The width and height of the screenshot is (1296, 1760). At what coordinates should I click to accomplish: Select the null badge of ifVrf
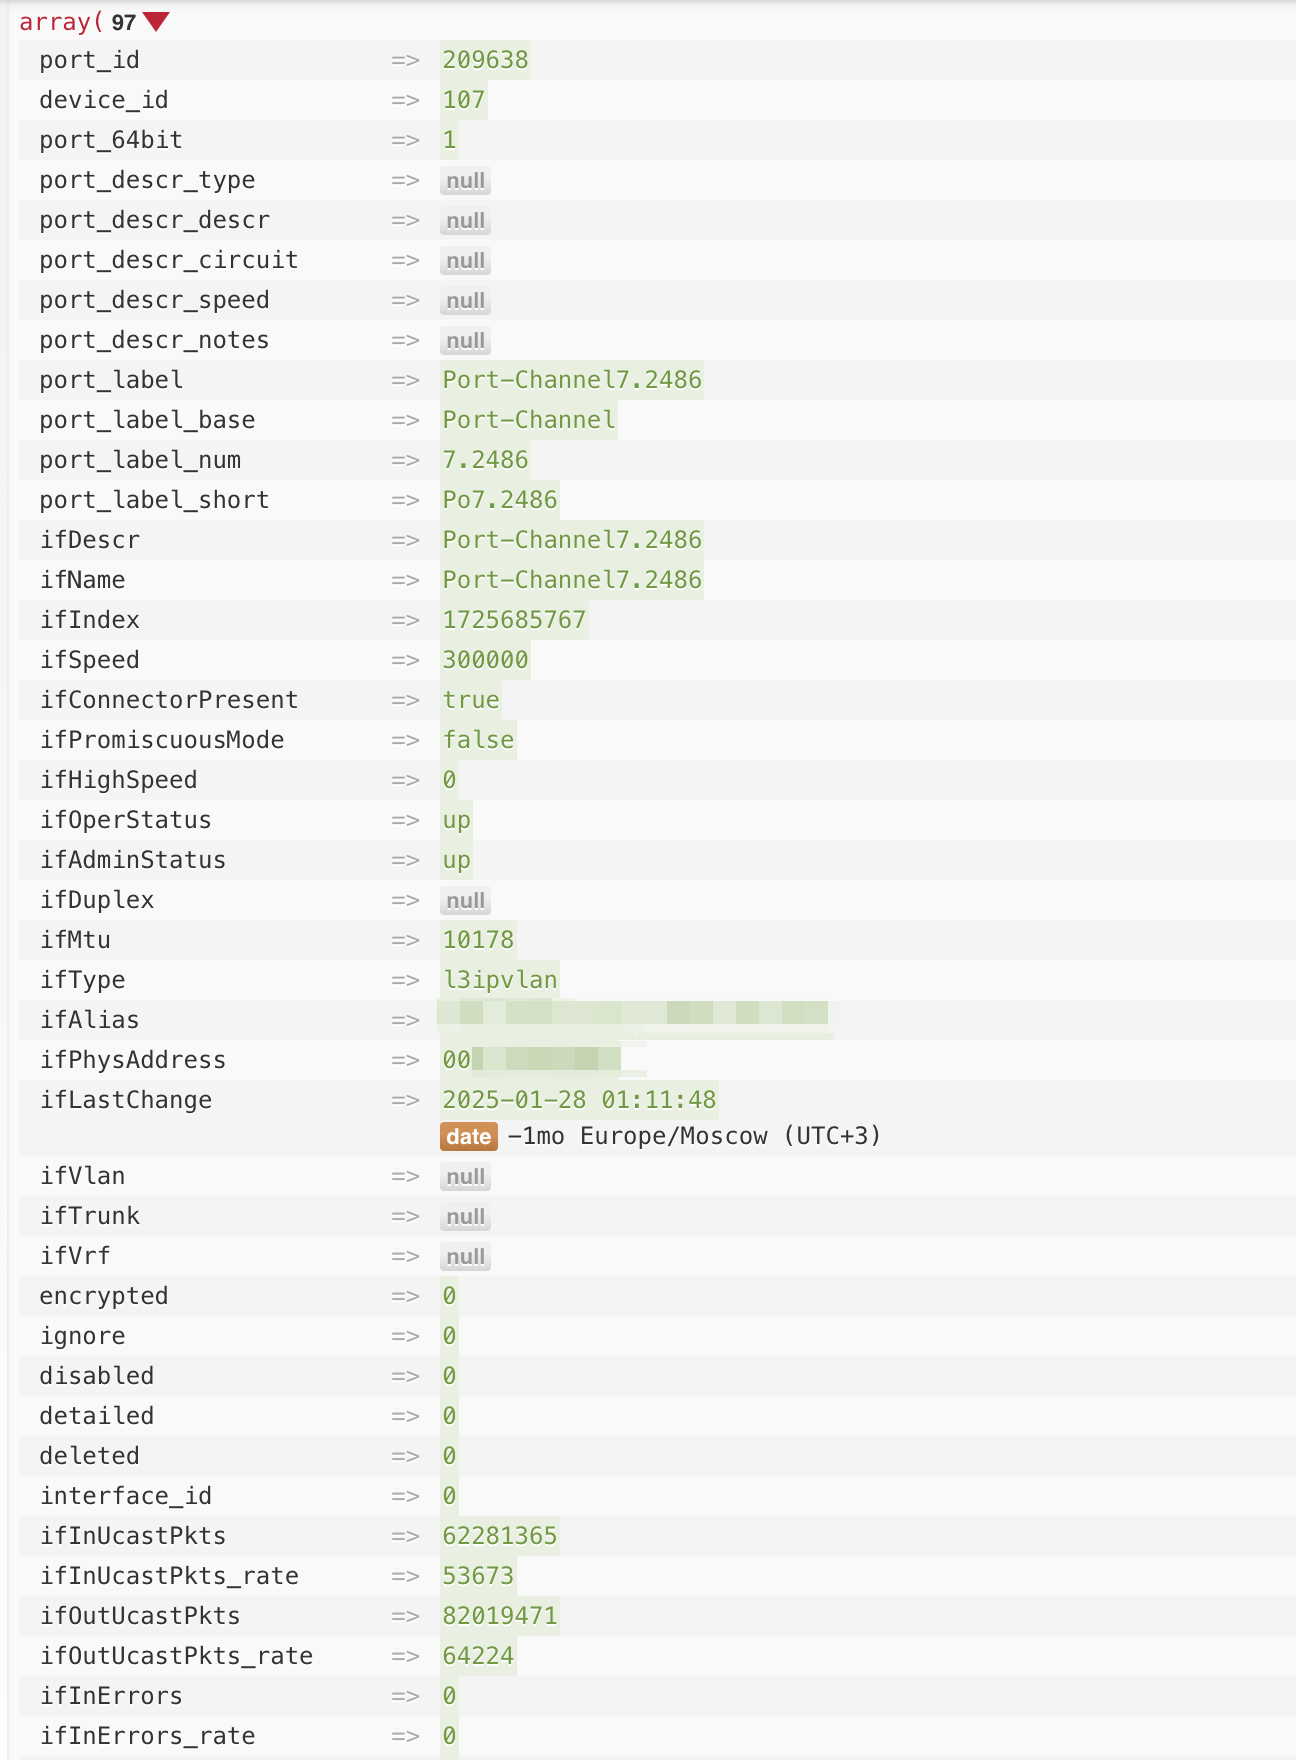point(465,1257)
